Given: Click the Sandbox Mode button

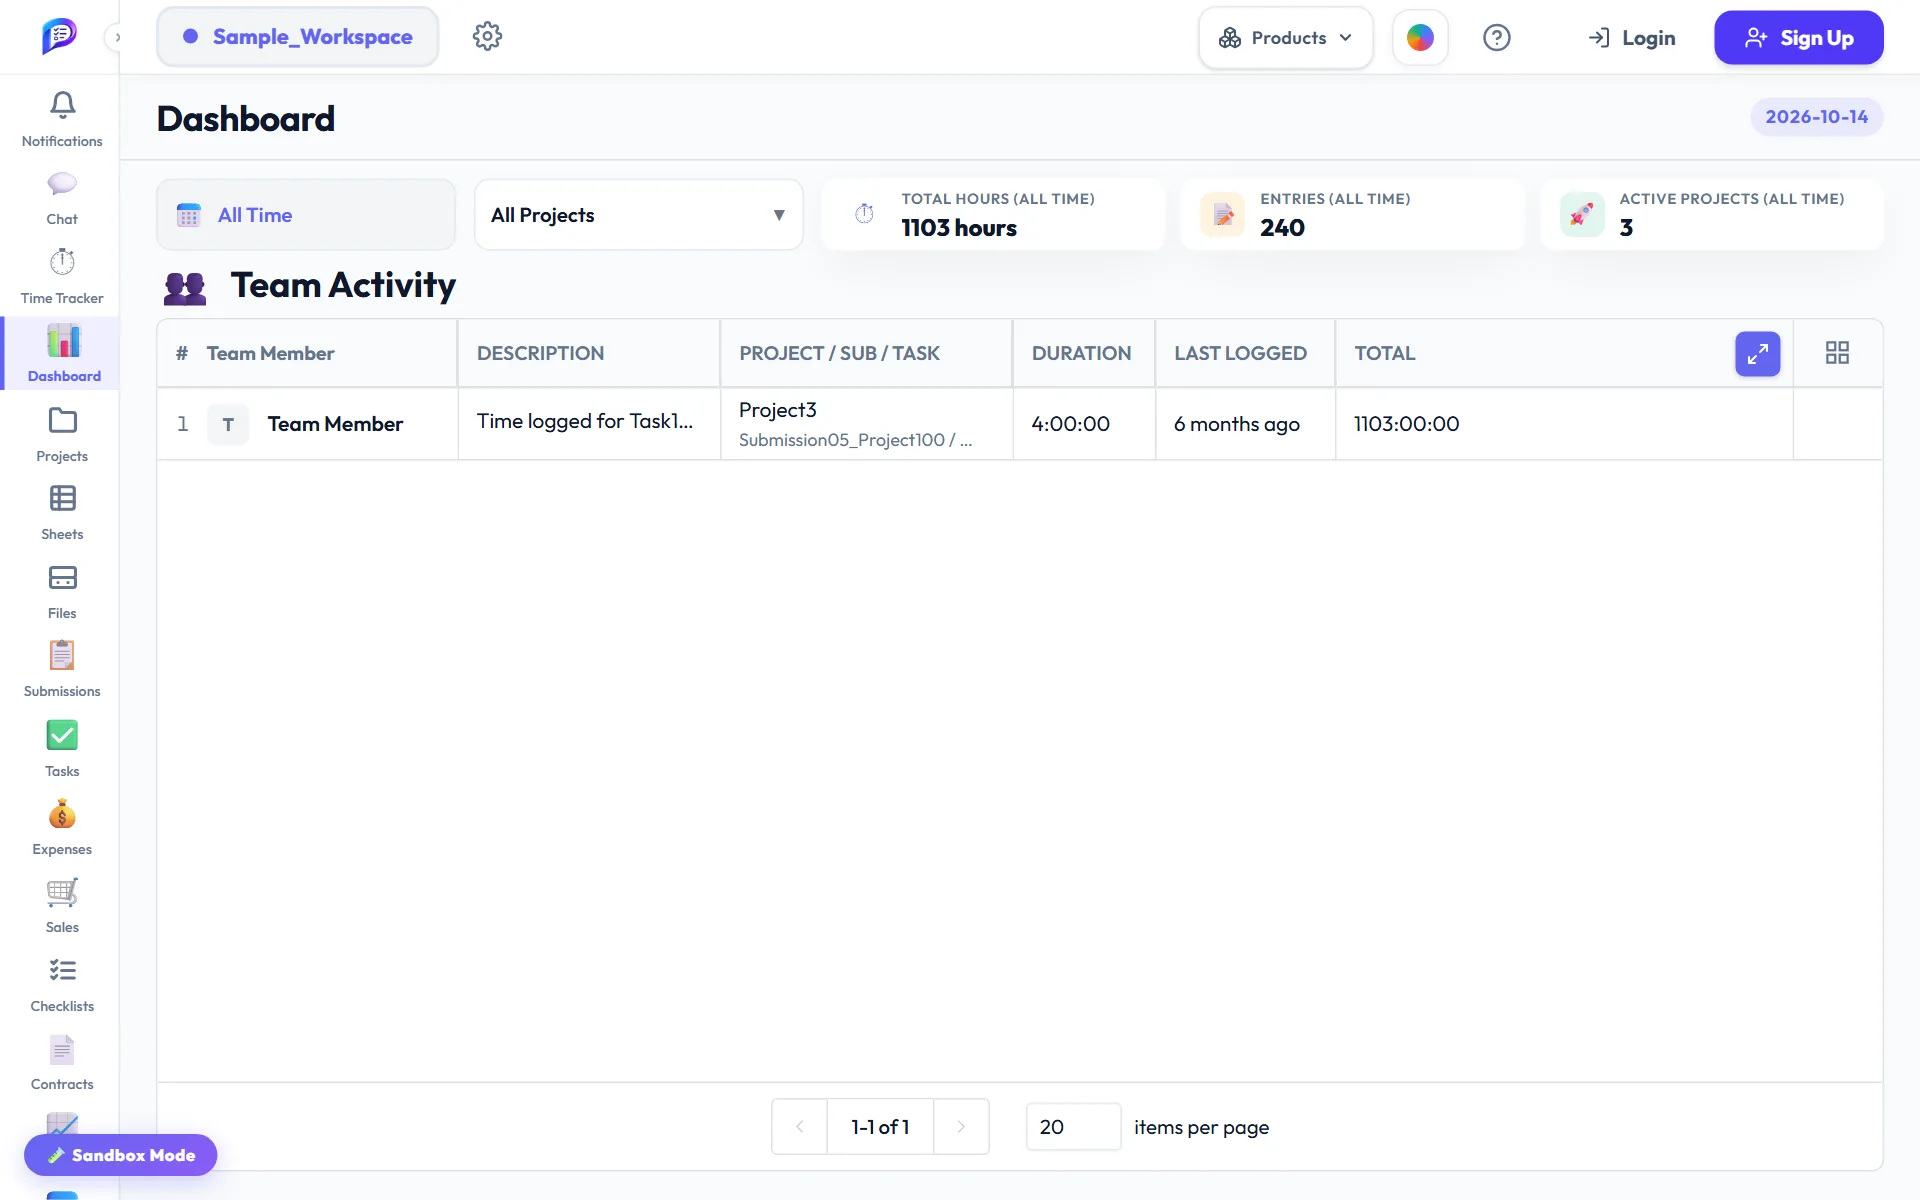Looking at the screenshot, I should (x=121, y=1155).
